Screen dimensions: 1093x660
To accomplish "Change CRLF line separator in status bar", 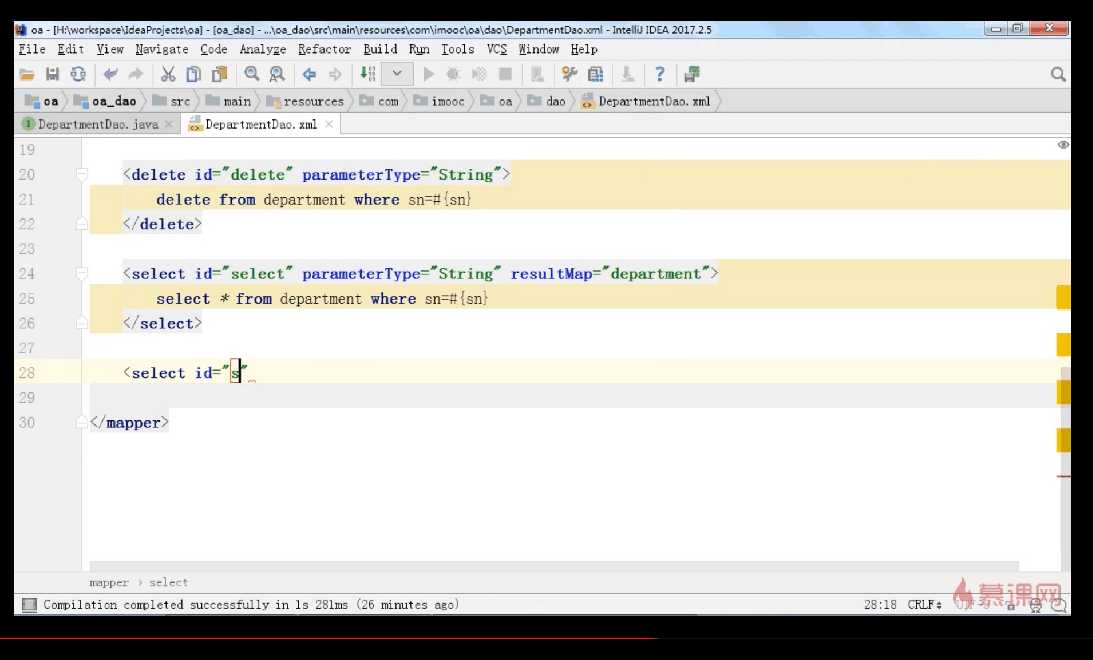I will coord(924,605).
